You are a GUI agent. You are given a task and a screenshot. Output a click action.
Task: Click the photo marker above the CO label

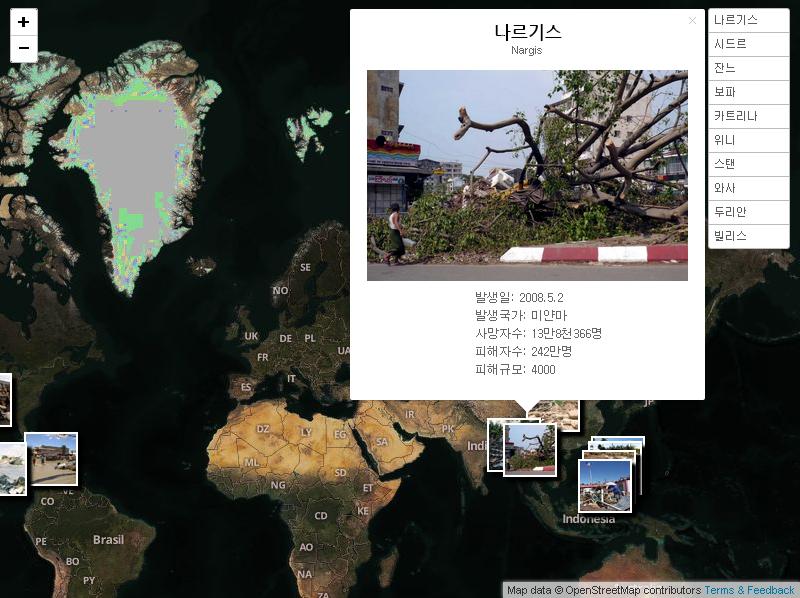[x=51, y=459]
